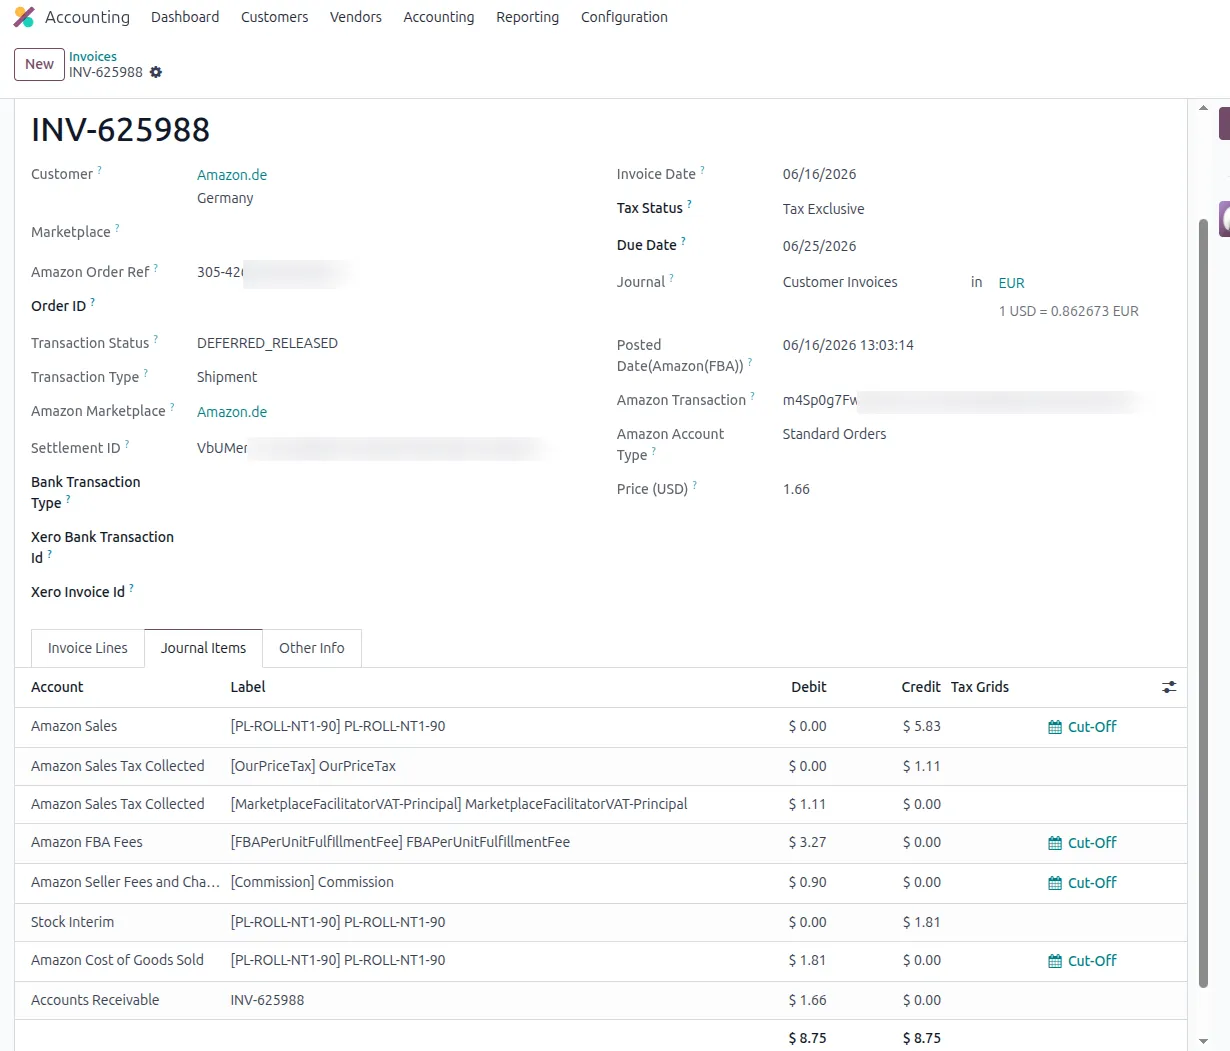Viewport: 1230px width, 1051px height.
Task: Select the Amazon FBA Fees account cell
Action: click(87, 842)
